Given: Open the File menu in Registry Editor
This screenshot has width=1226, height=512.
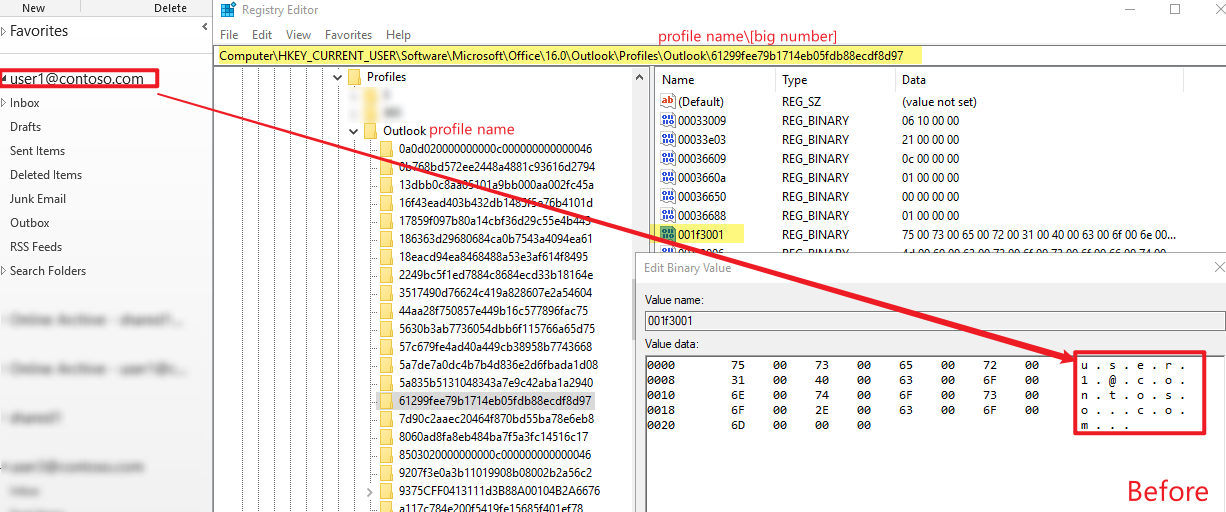Looking at the screenshot, I should point(229,35).
